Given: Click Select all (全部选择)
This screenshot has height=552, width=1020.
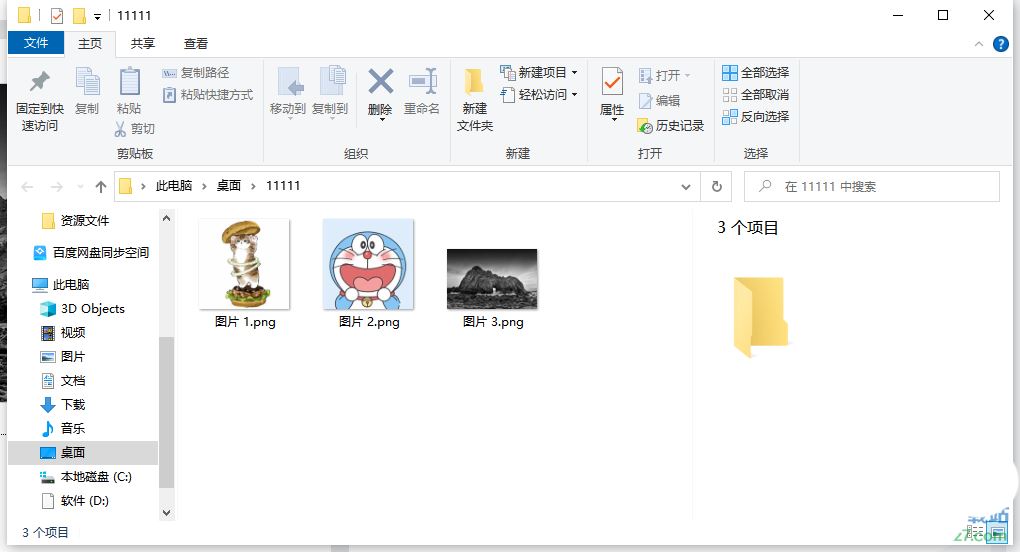Looking at the screenshot, I should 756,73.
